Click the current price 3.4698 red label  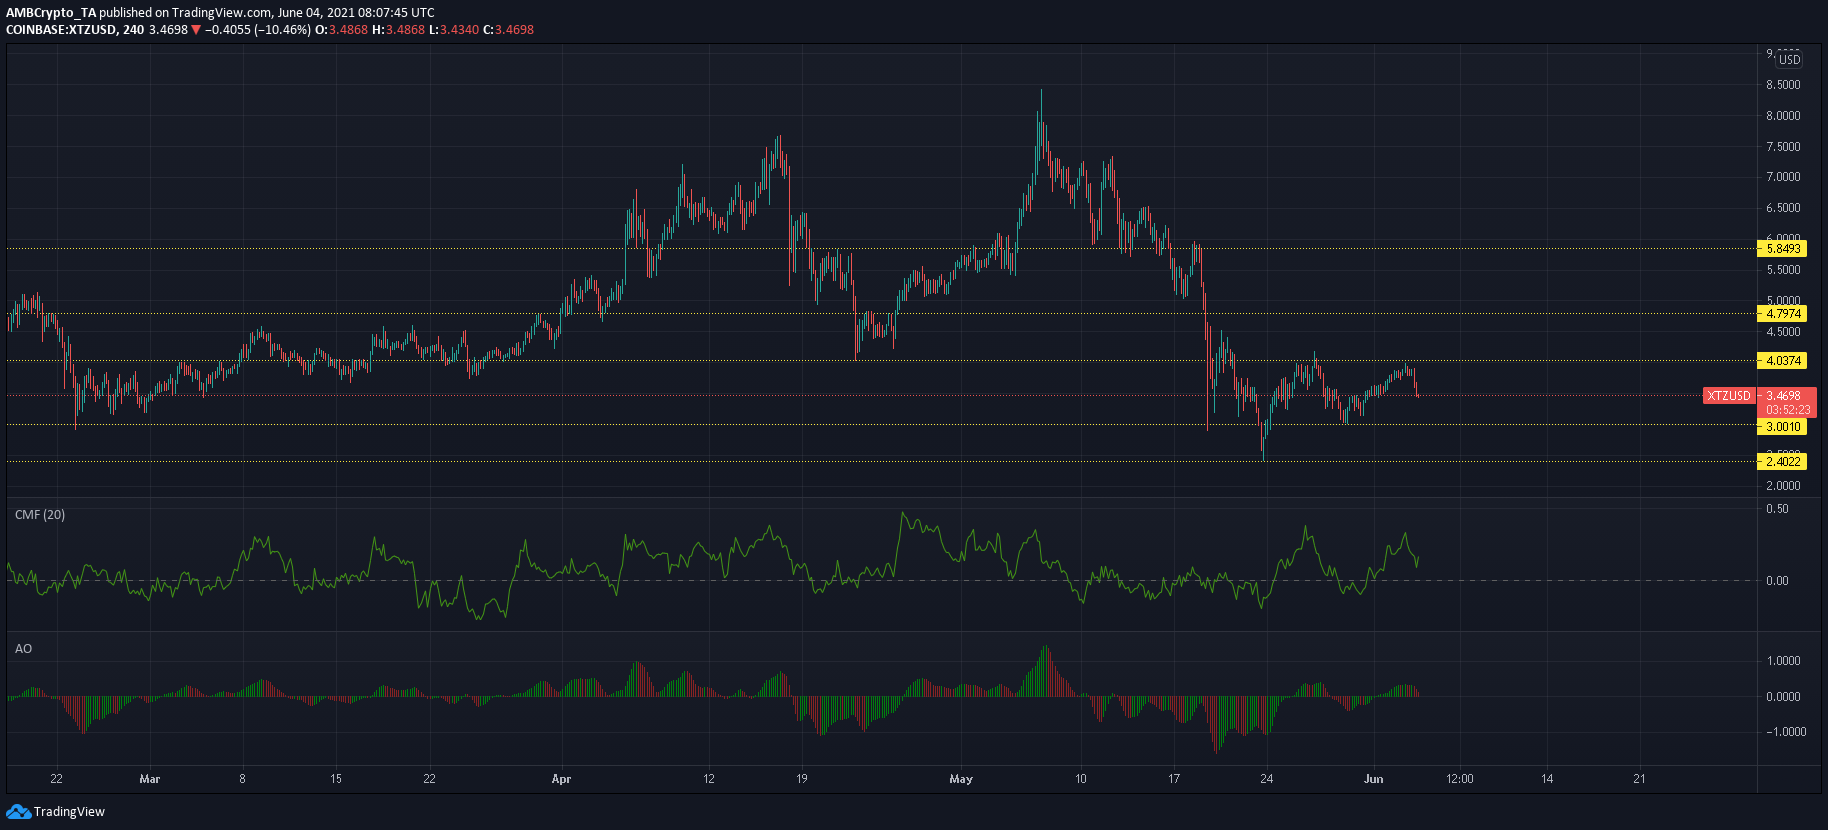point(1783,396)
